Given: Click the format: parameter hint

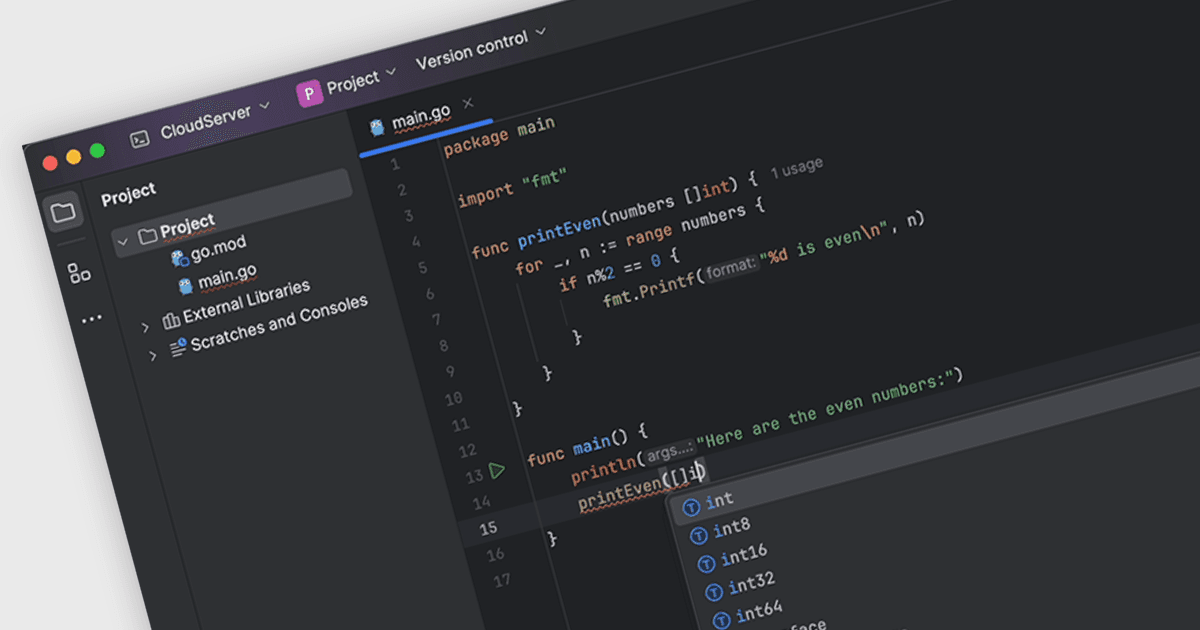Looking at the screenshot, I should pos(730,270).
